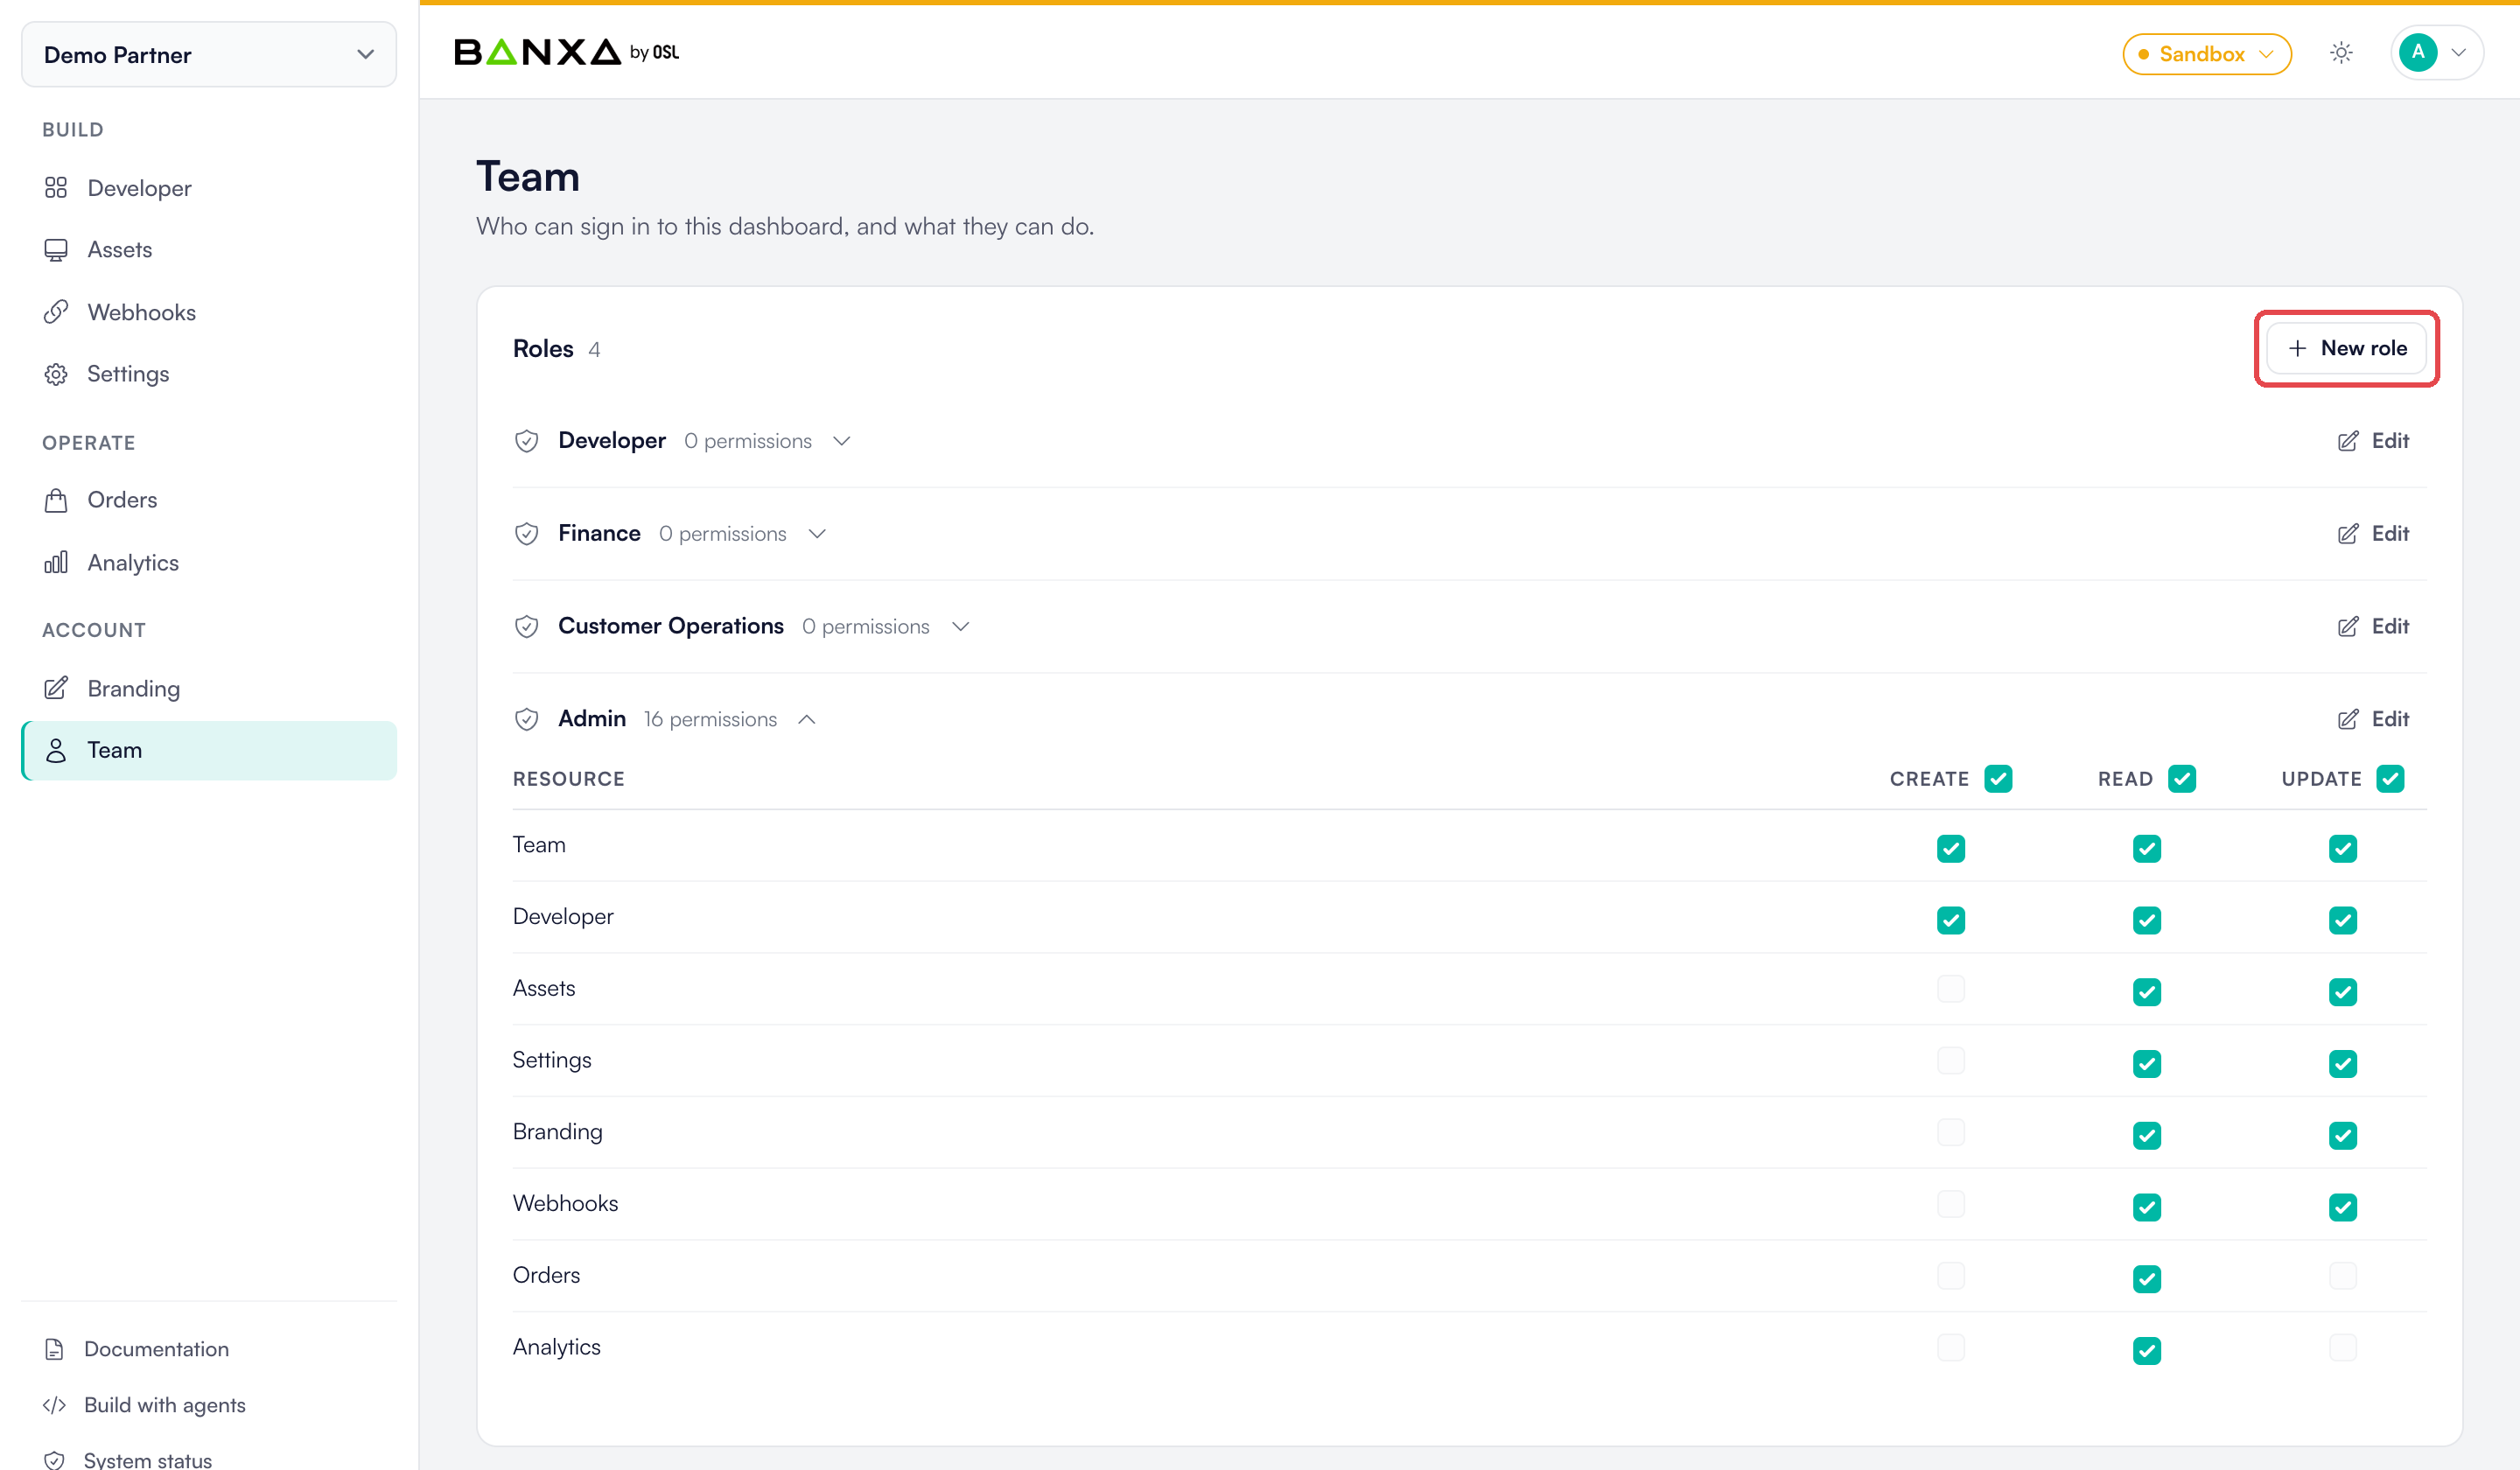The height and width of the screenshot is (1470, 2520).
Task: Toggle the light/dark theme sun icon
Action: (2341, 53)
